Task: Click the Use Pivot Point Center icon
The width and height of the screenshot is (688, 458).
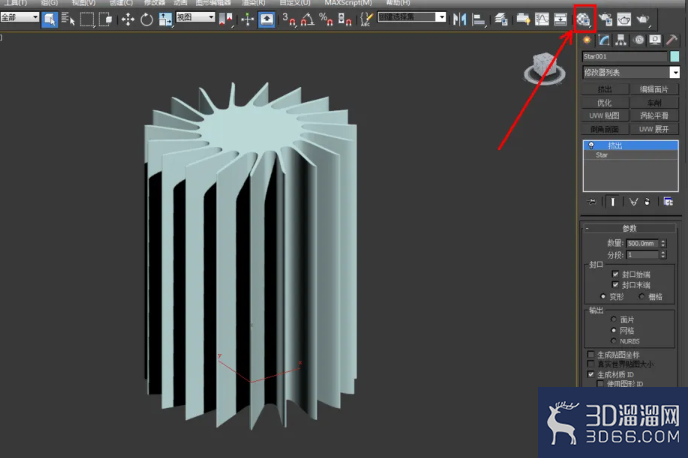Action: coord(226,19)
